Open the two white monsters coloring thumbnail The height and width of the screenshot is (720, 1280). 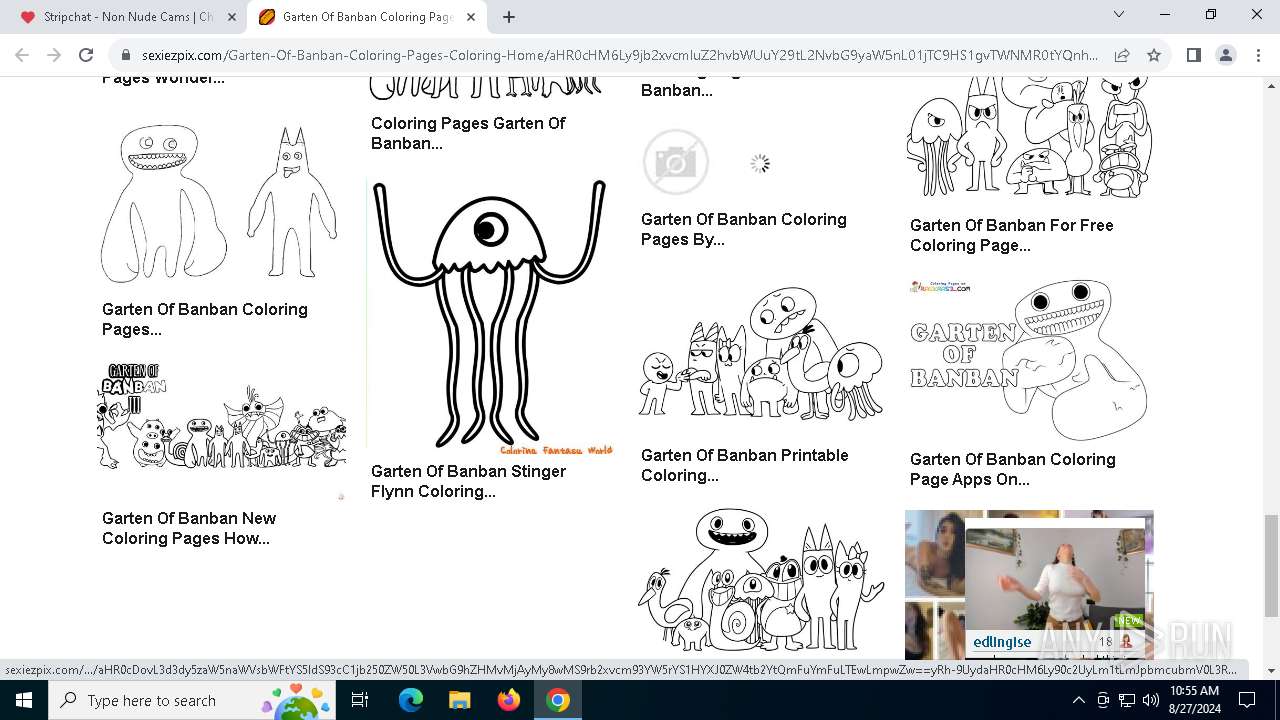(221, 203)
